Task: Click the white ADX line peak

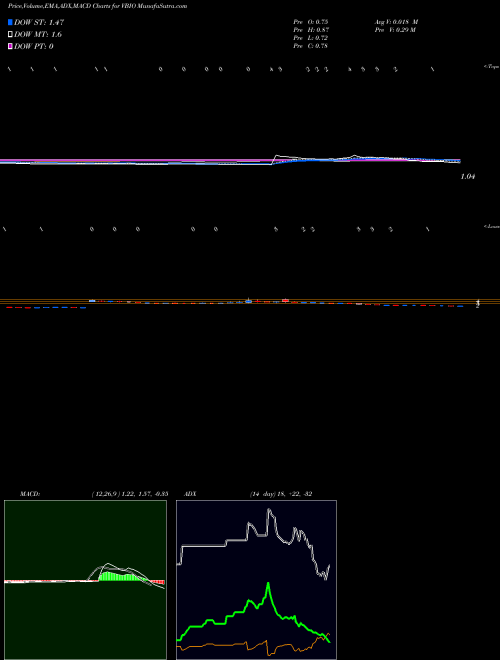Action: click(x=269, y=511)
